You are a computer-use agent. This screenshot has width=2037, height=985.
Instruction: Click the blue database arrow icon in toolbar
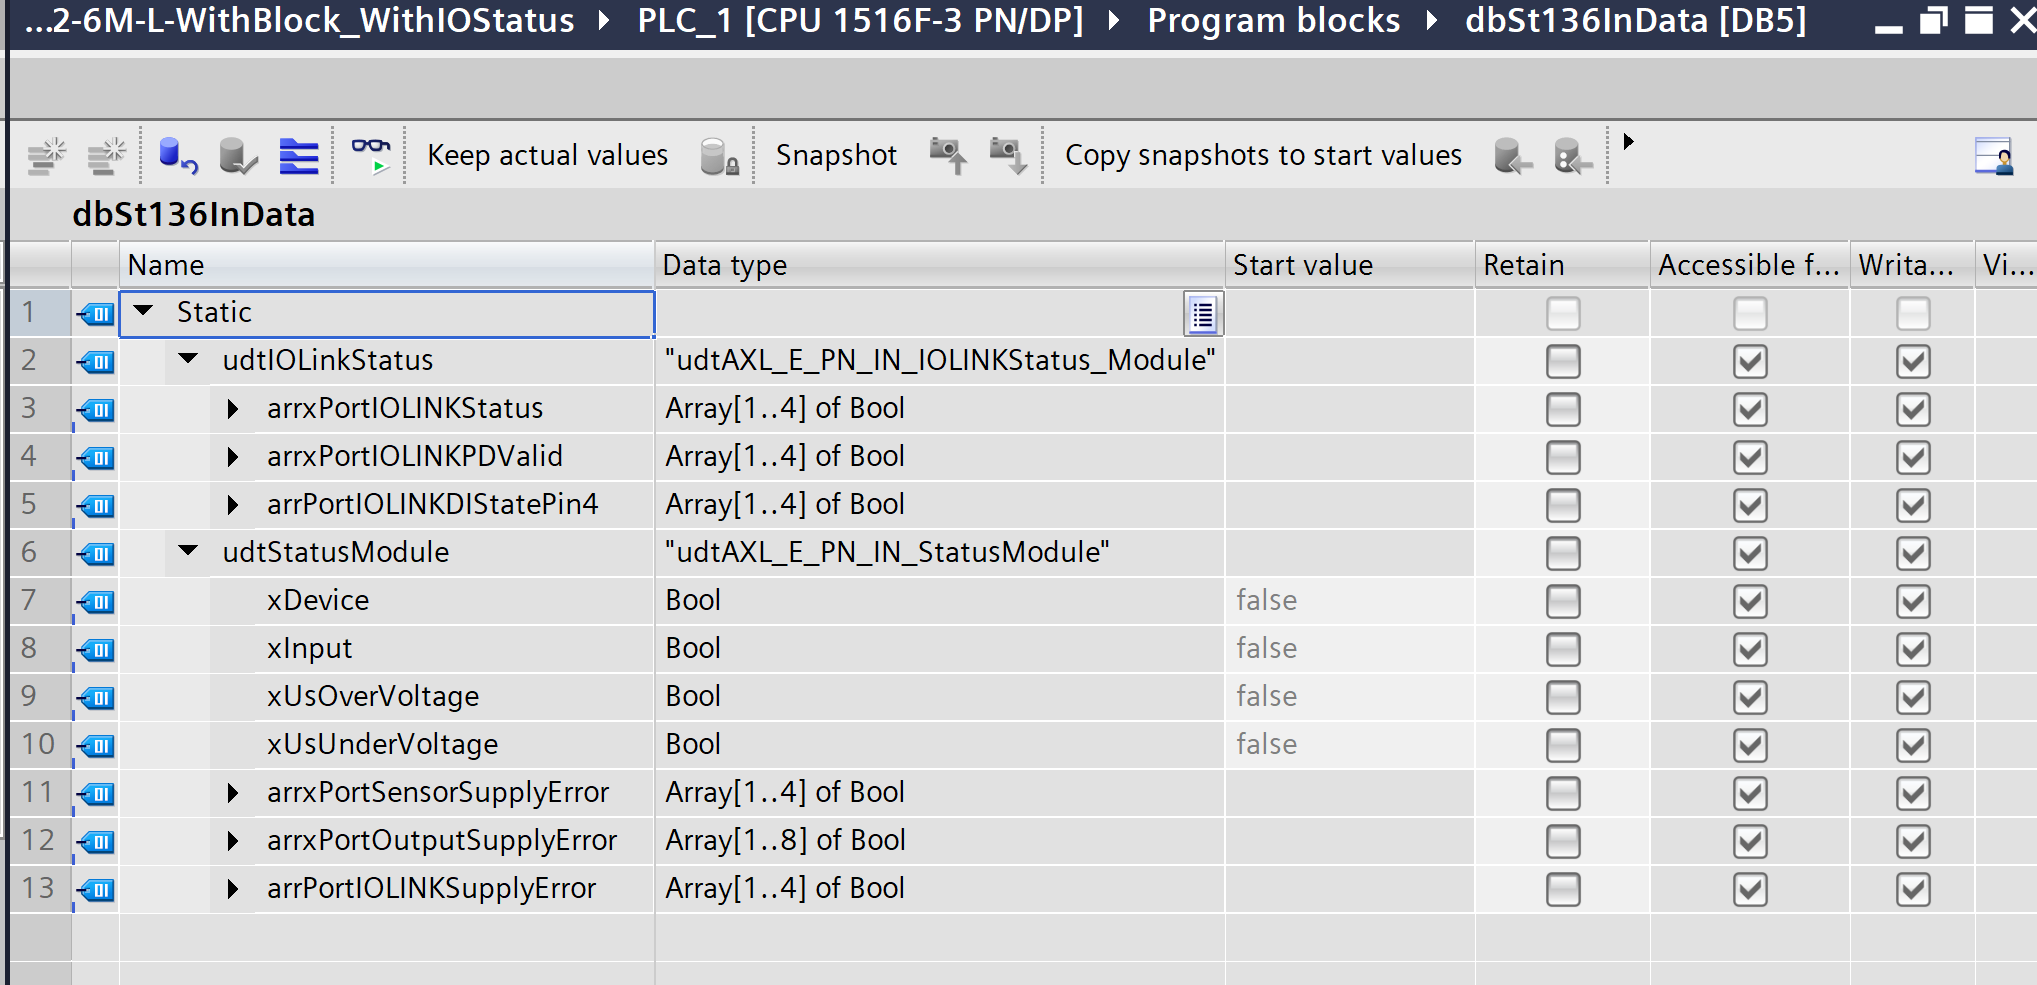pos(178,156)
